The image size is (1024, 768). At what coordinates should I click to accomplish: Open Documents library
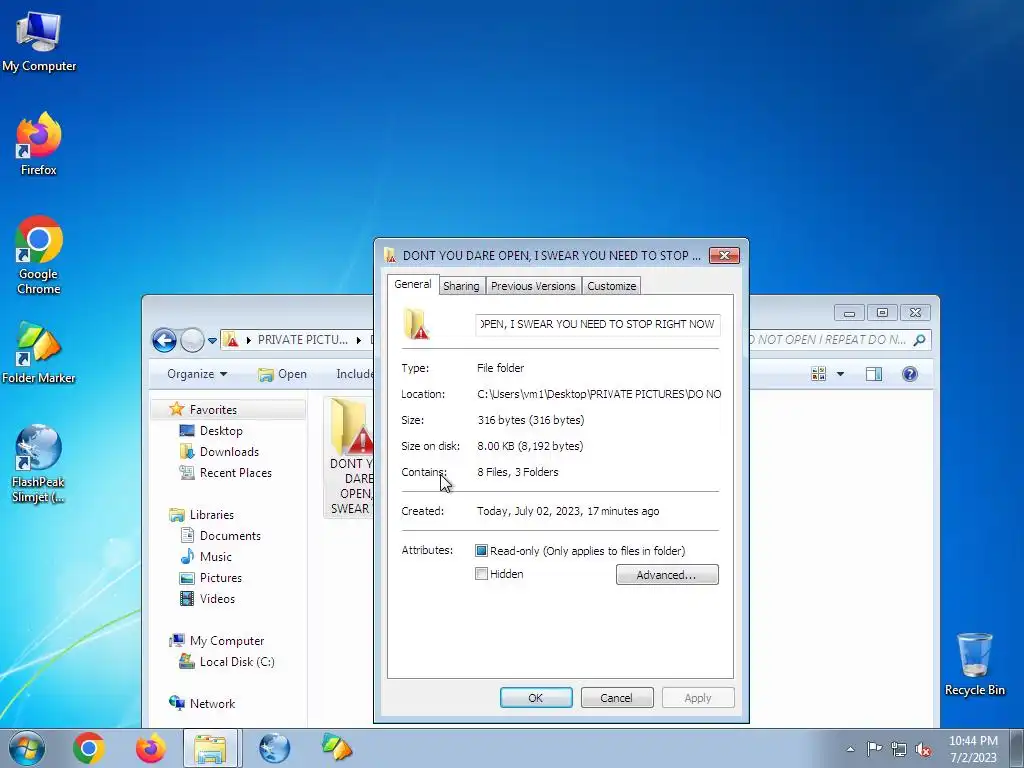point(230,536)
